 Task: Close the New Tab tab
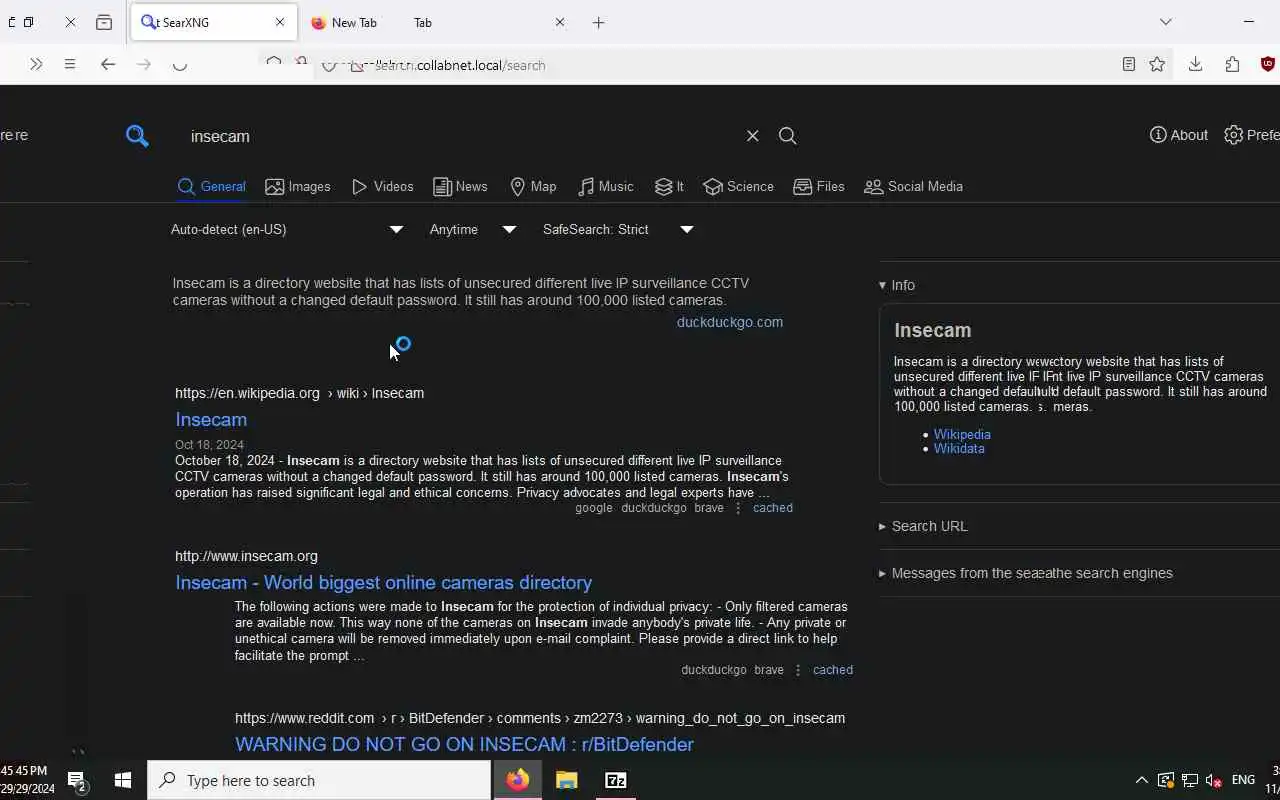tap(560, 22)
